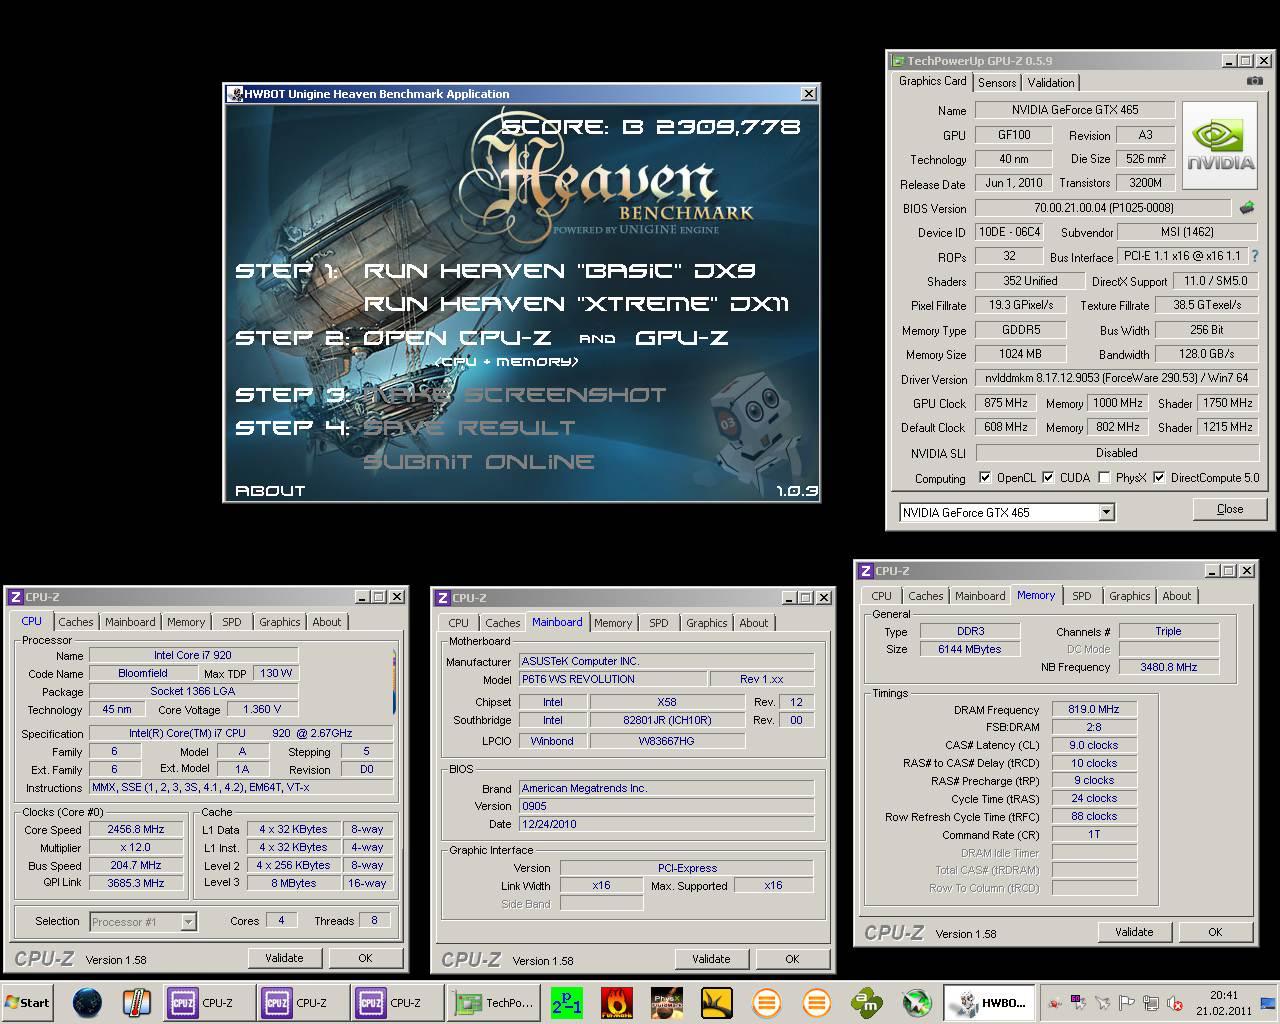
Task: Click the Memory Size value 1024 MB
Action: pos(1020,354)
